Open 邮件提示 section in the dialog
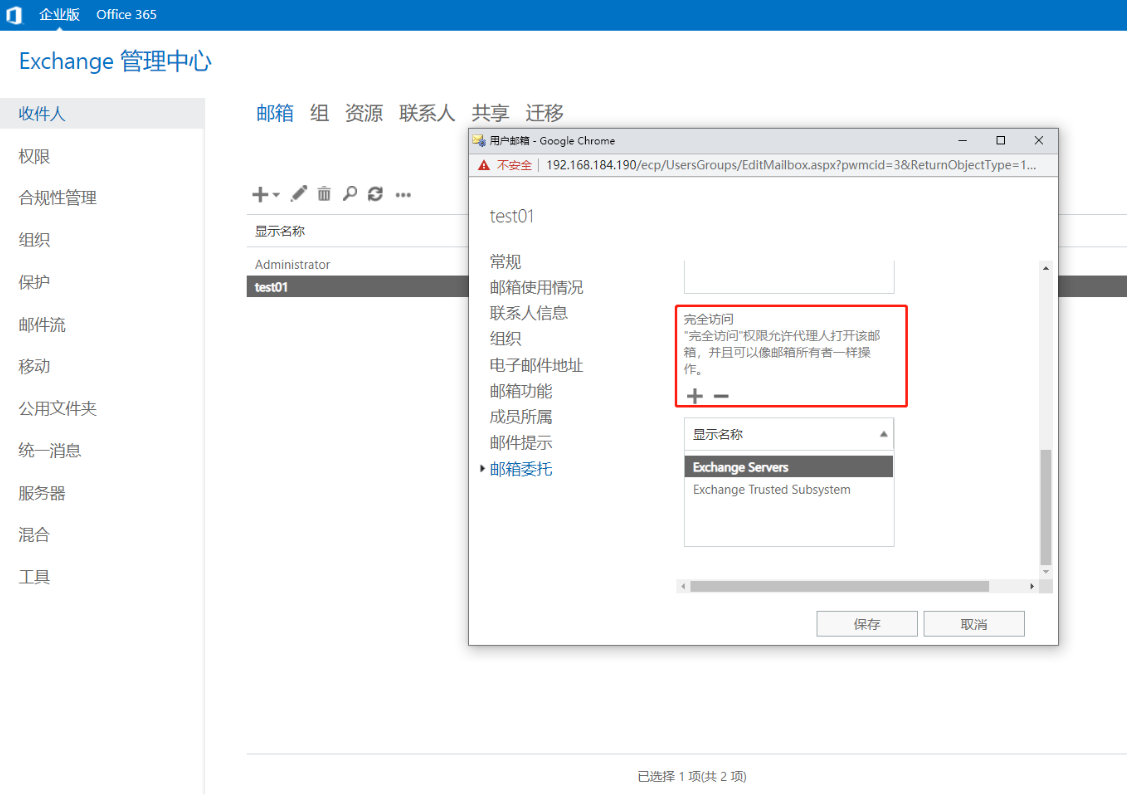This screenshot has height=808, width=1127. [x=521, y=443]
